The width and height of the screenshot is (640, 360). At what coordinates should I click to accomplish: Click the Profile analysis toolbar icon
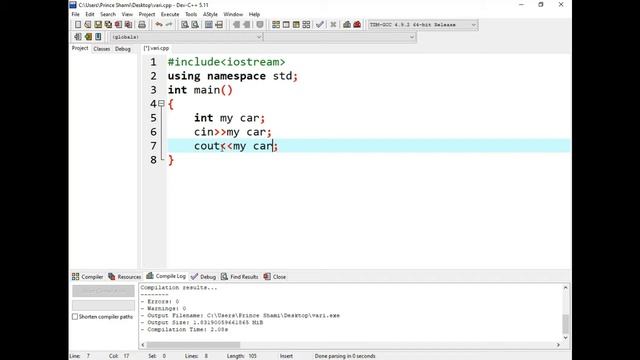click(x=347, y=25)
